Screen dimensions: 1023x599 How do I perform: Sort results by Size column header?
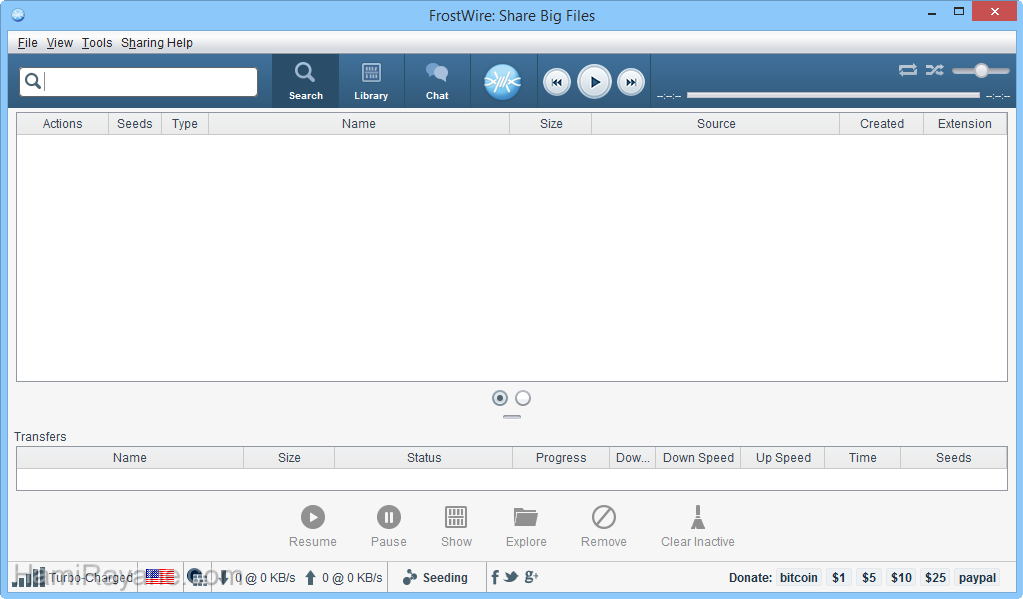(x=551, y=124)
